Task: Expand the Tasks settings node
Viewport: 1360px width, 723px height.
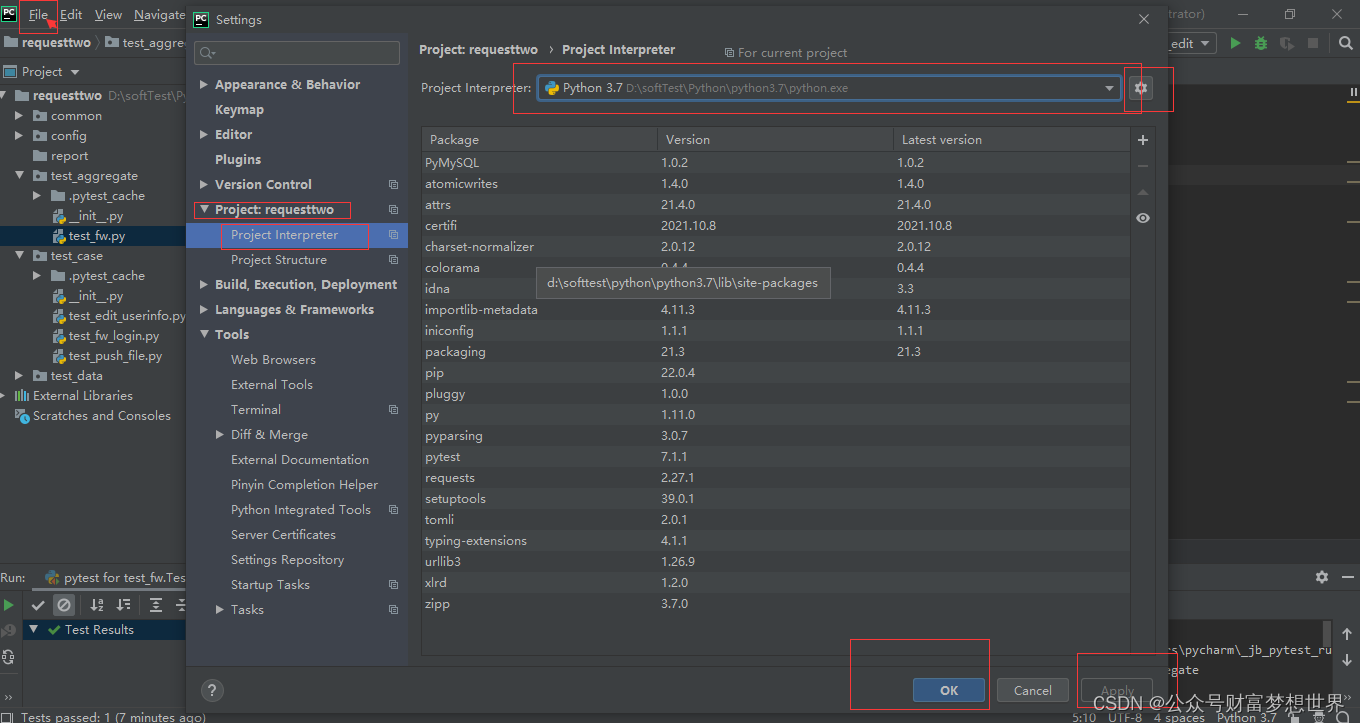Action: click(x=220, y=610)
